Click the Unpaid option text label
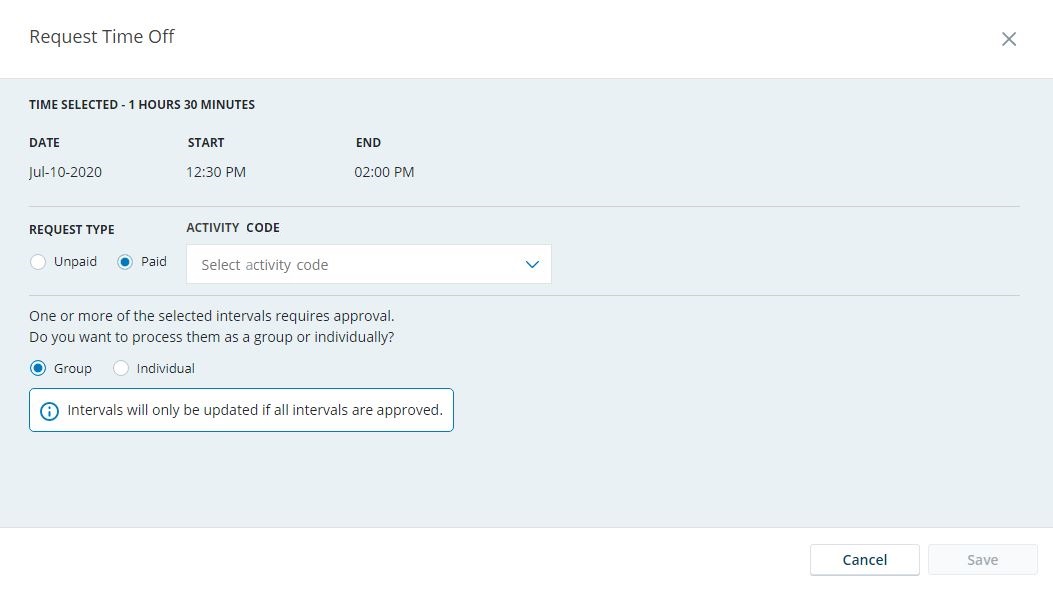Image resolution: width=1053 pixels, height=590 pixels. 75,262
